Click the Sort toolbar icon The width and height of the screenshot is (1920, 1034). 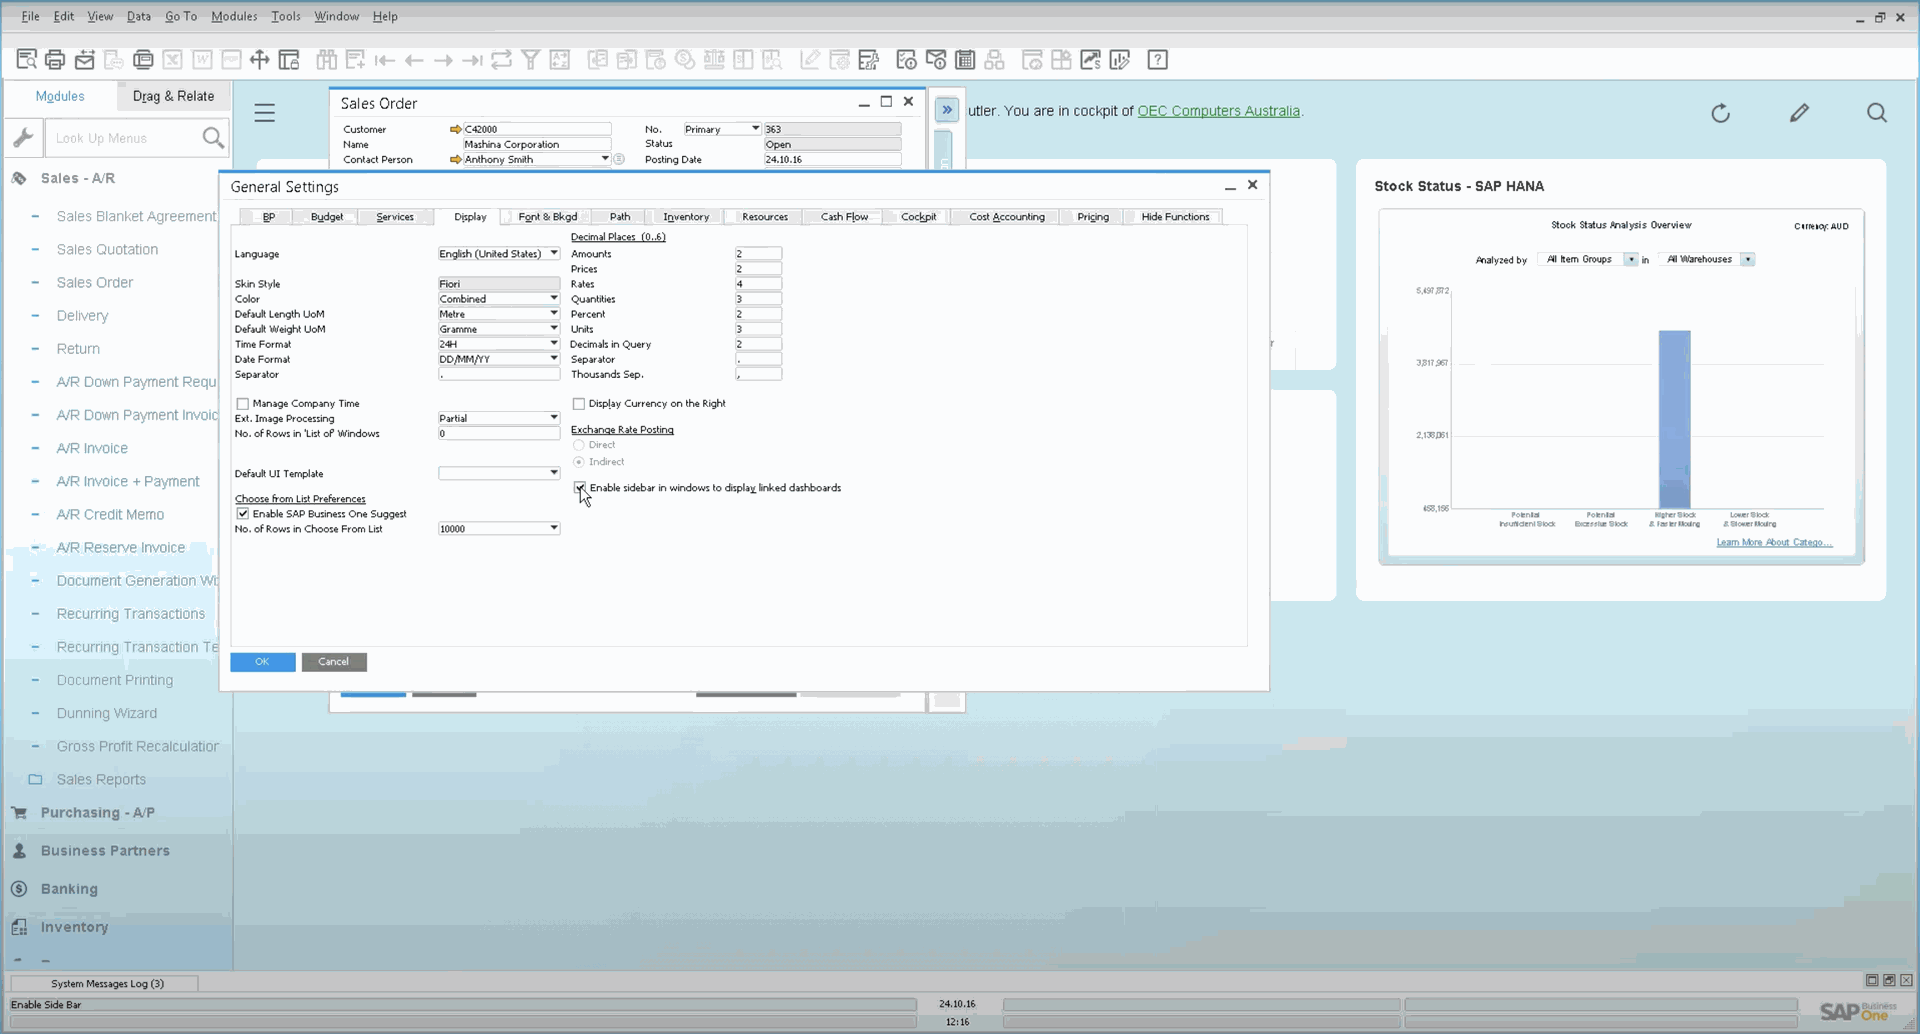click(560, 60)
